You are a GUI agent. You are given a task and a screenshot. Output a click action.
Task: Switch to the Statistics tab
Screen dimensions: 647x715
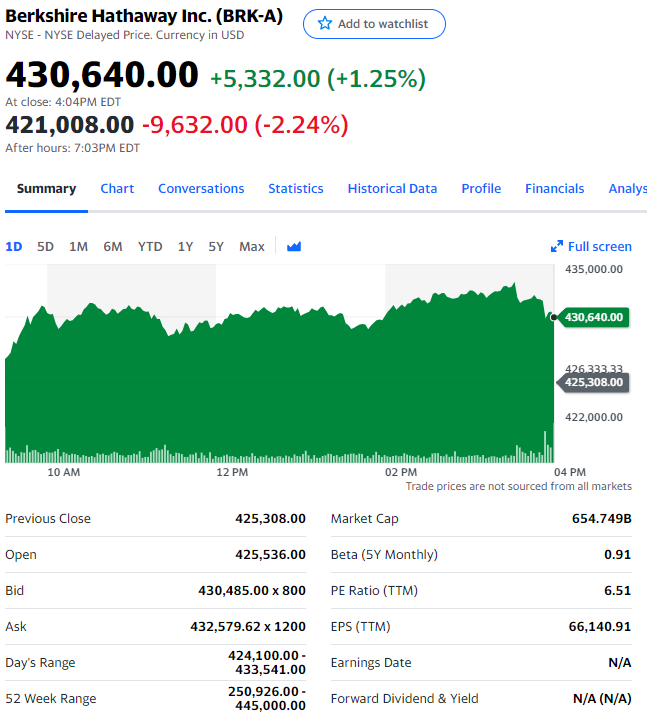(x=295, y=188)
